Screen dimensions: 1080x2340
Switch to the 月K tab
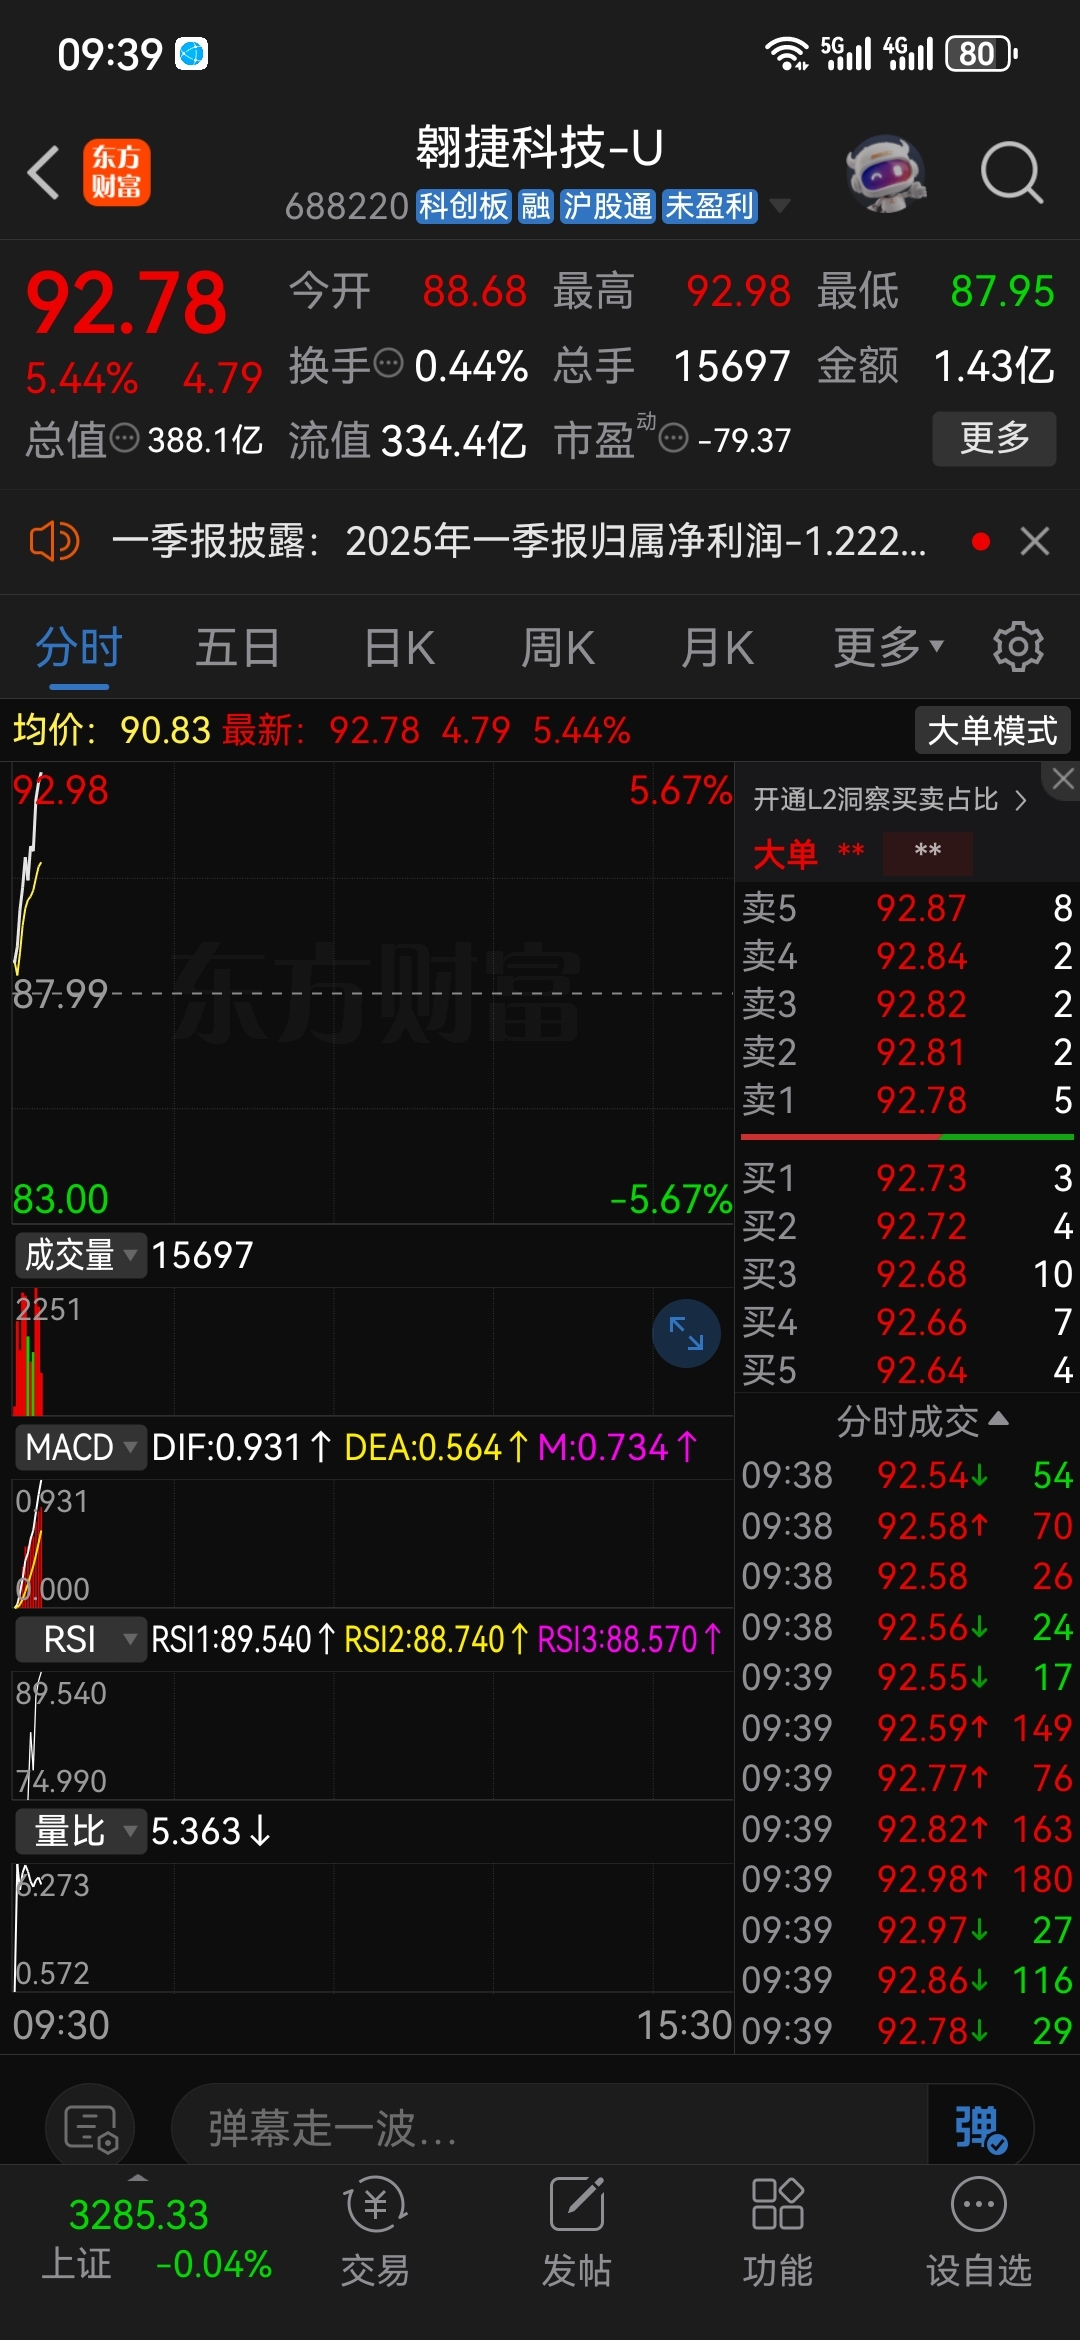click(x=717, y=648)
